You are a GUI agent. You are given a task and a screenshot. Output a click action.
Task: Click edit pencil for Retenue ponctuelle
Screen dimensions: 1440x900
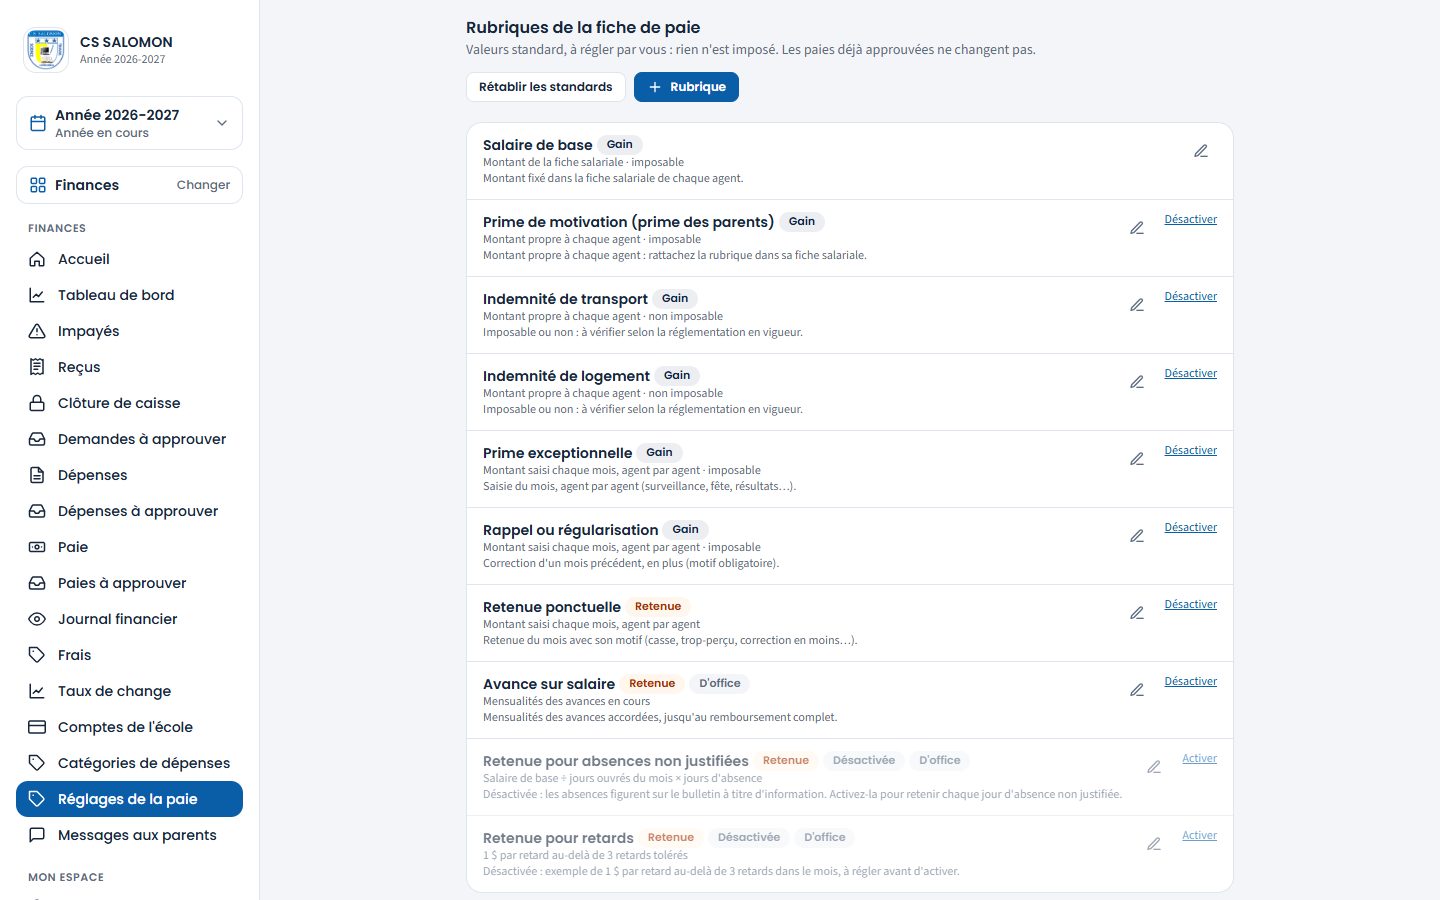click(1137, 613)
